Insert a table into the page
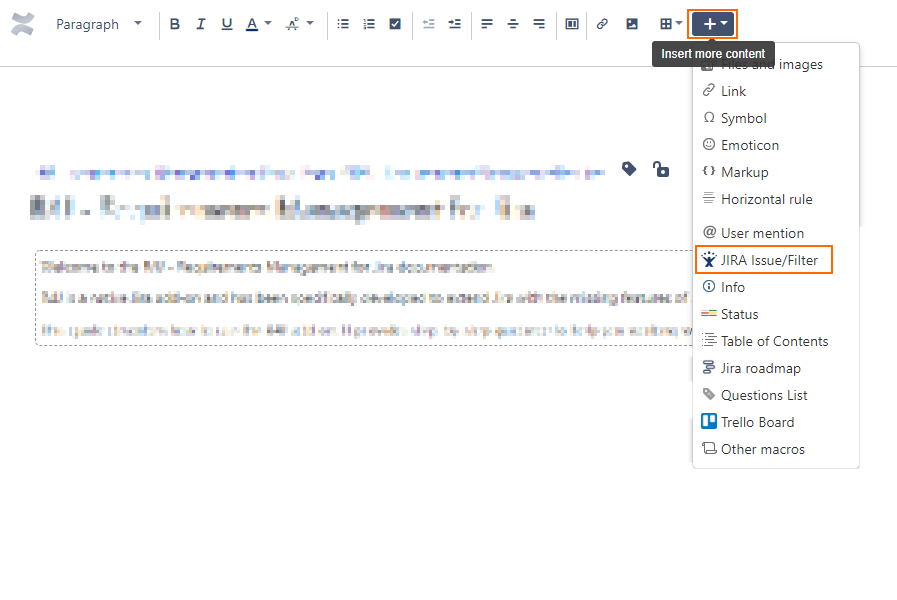897x600 pixels. click(x=667, y=24)
